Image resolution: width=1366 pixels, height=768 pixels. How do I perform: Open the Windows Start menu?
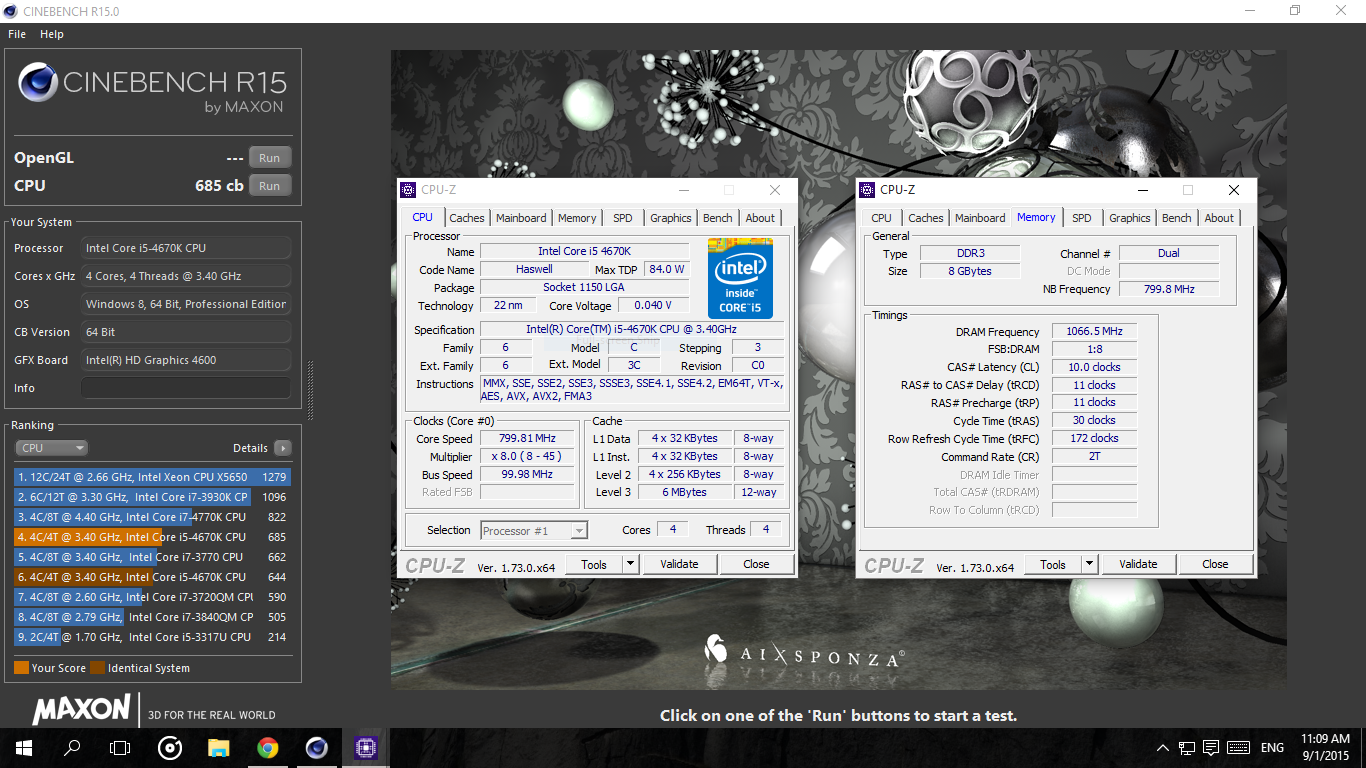pos(23,748)
